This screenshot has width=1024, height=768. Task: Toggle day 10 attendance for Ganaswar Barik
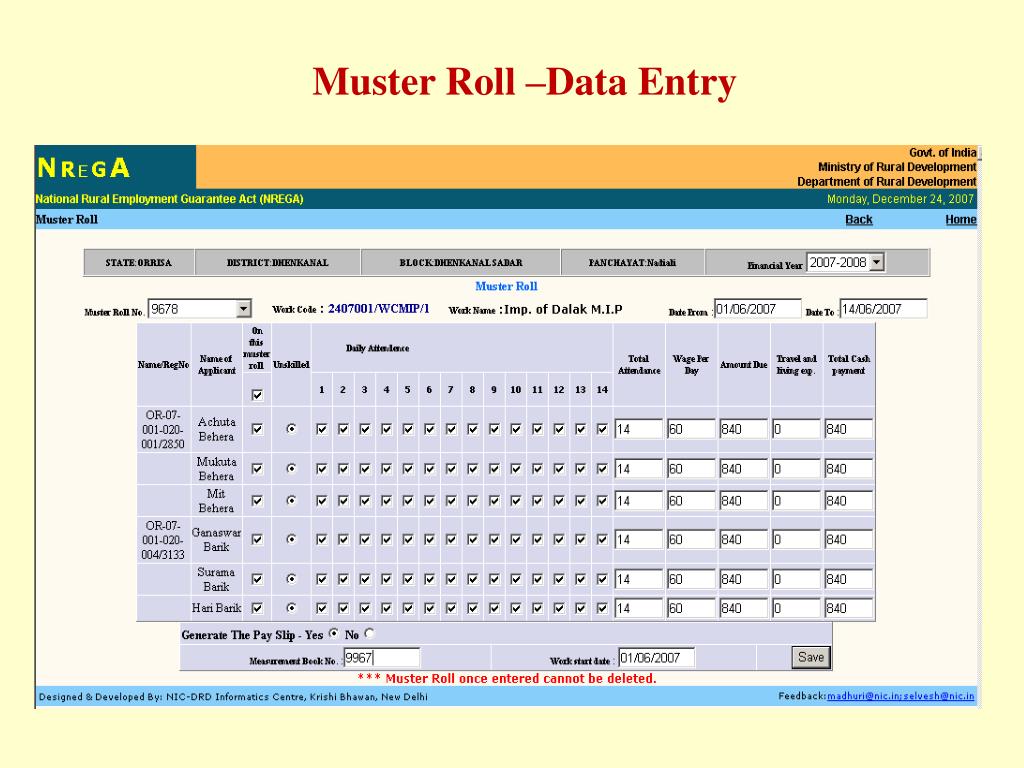coord(515,539)
